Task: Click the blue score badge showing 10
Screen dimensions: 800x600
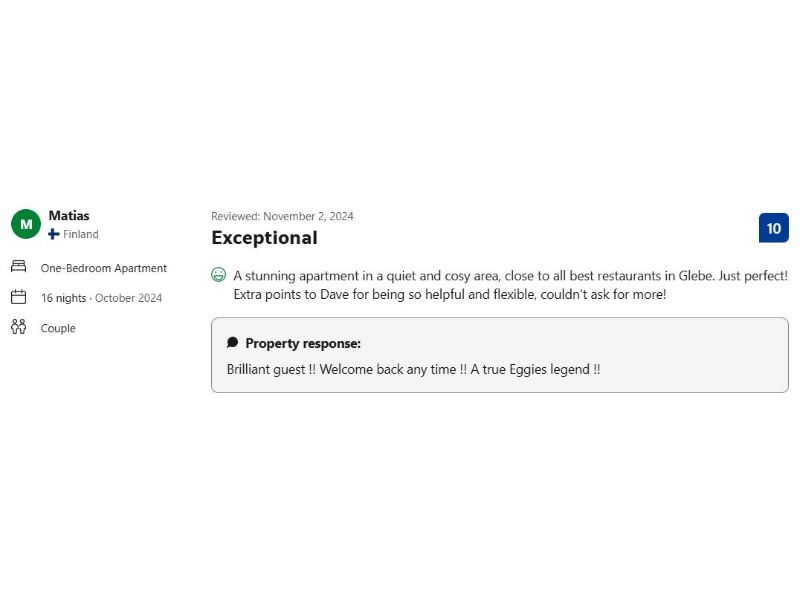Action: (773, 228)
